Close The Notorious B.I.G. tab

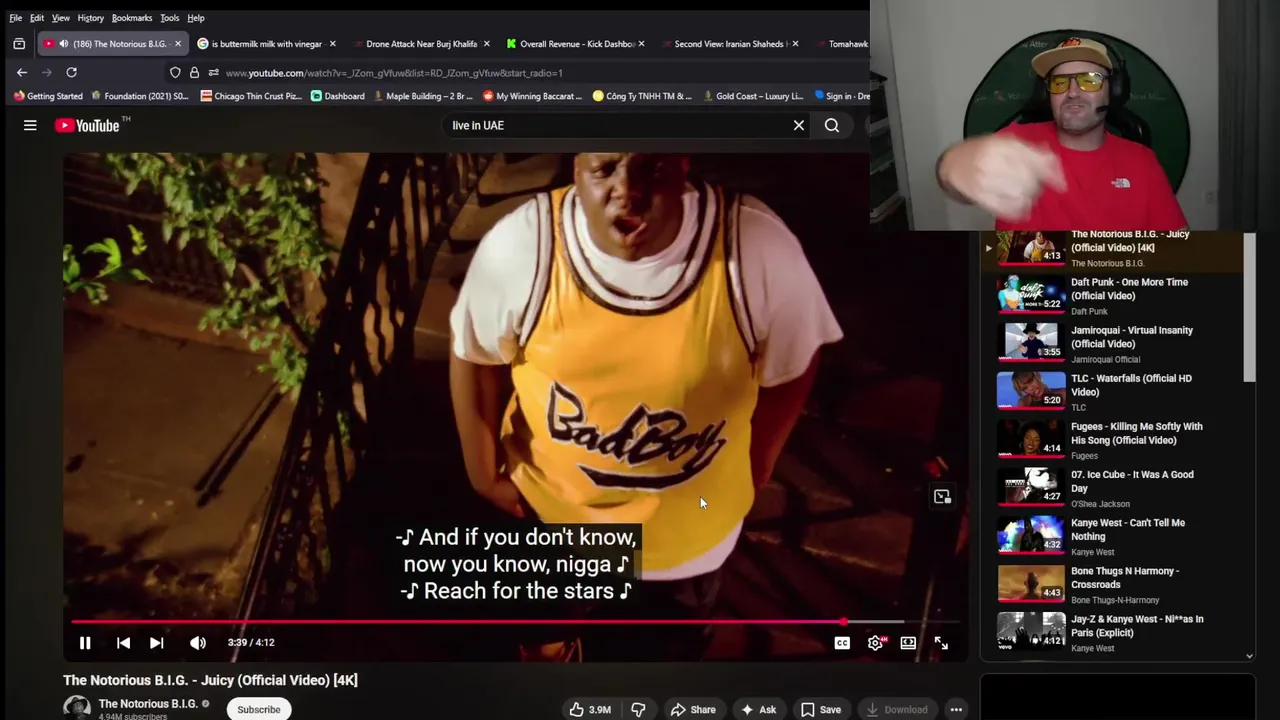[x=178, y=44]
